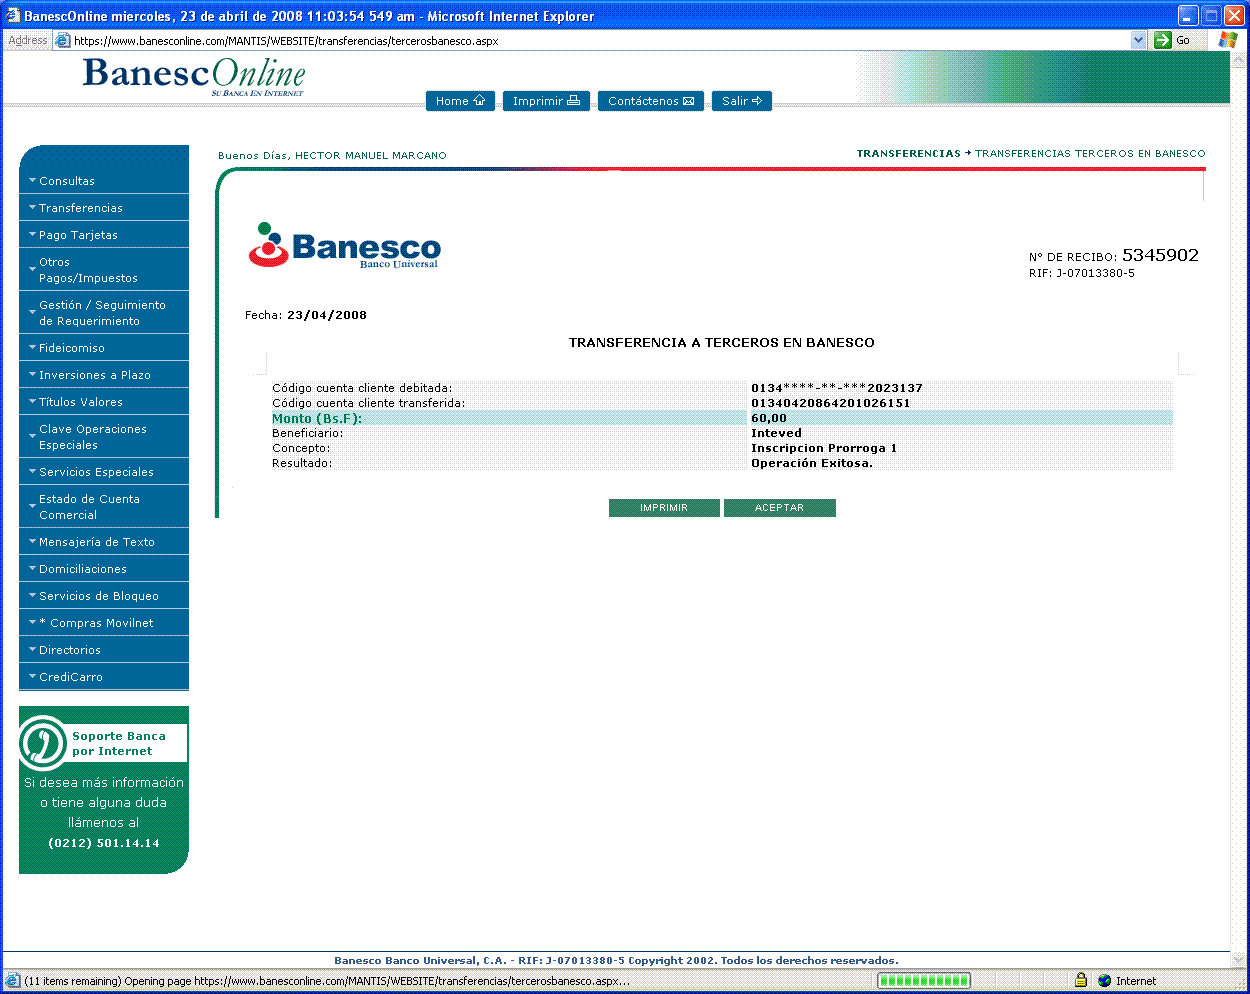Open Clave Operaciones Especiales menu item
The image size is (1250, 994).
pyautogui.click(x=104, y=437)
